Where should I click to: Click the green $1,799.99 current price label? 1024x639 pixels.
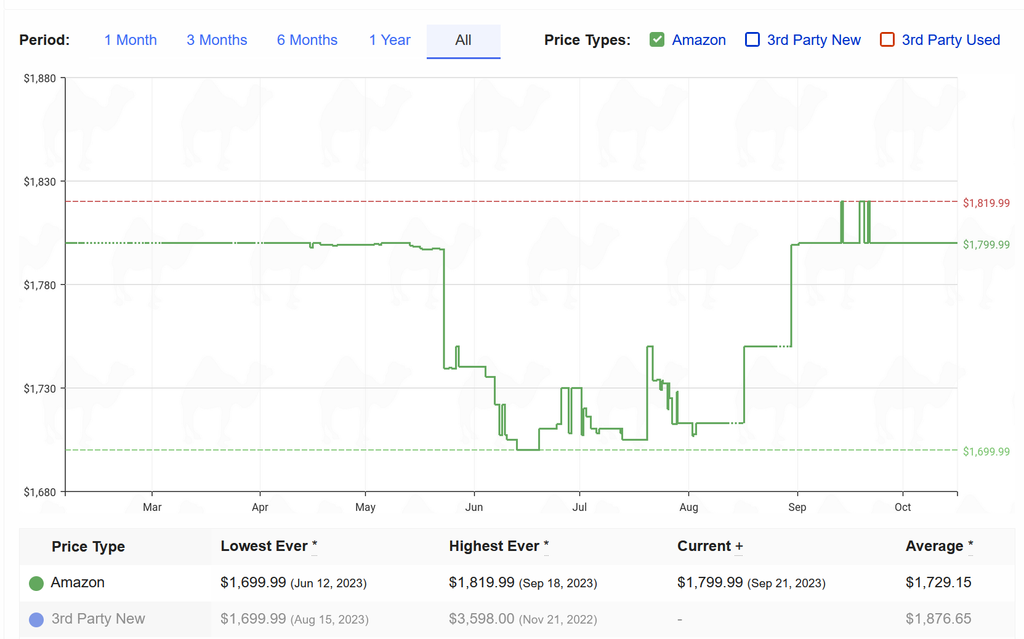coord(986,244)
